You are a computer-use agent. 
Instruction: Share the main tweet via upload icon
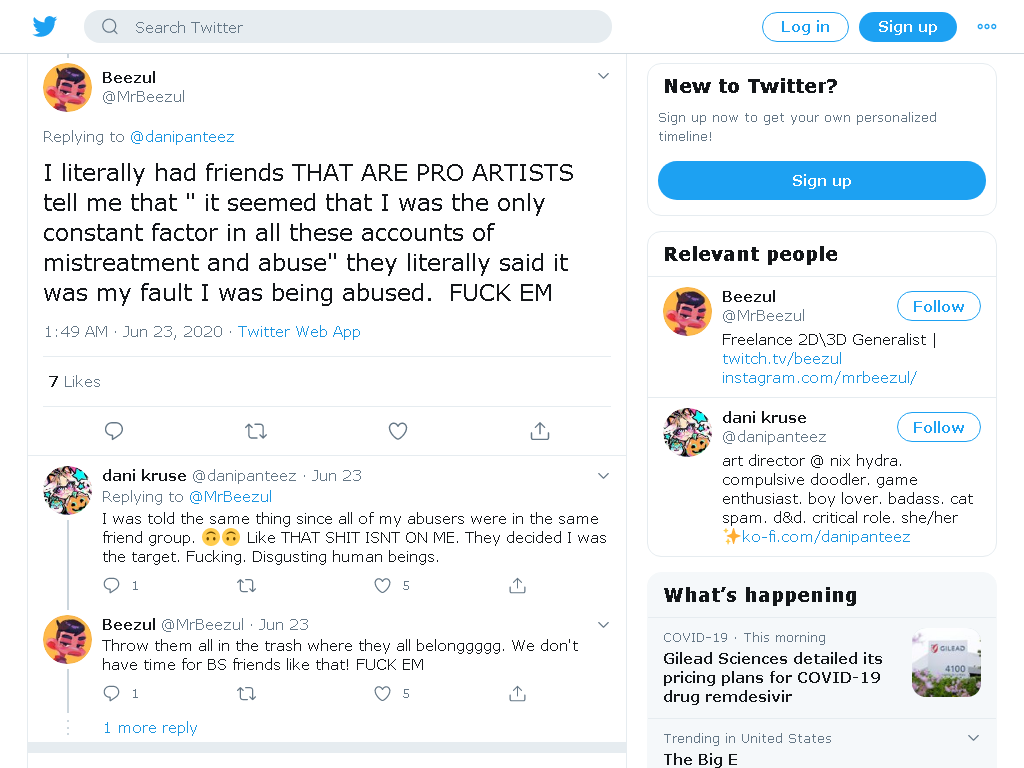point(540,431)
